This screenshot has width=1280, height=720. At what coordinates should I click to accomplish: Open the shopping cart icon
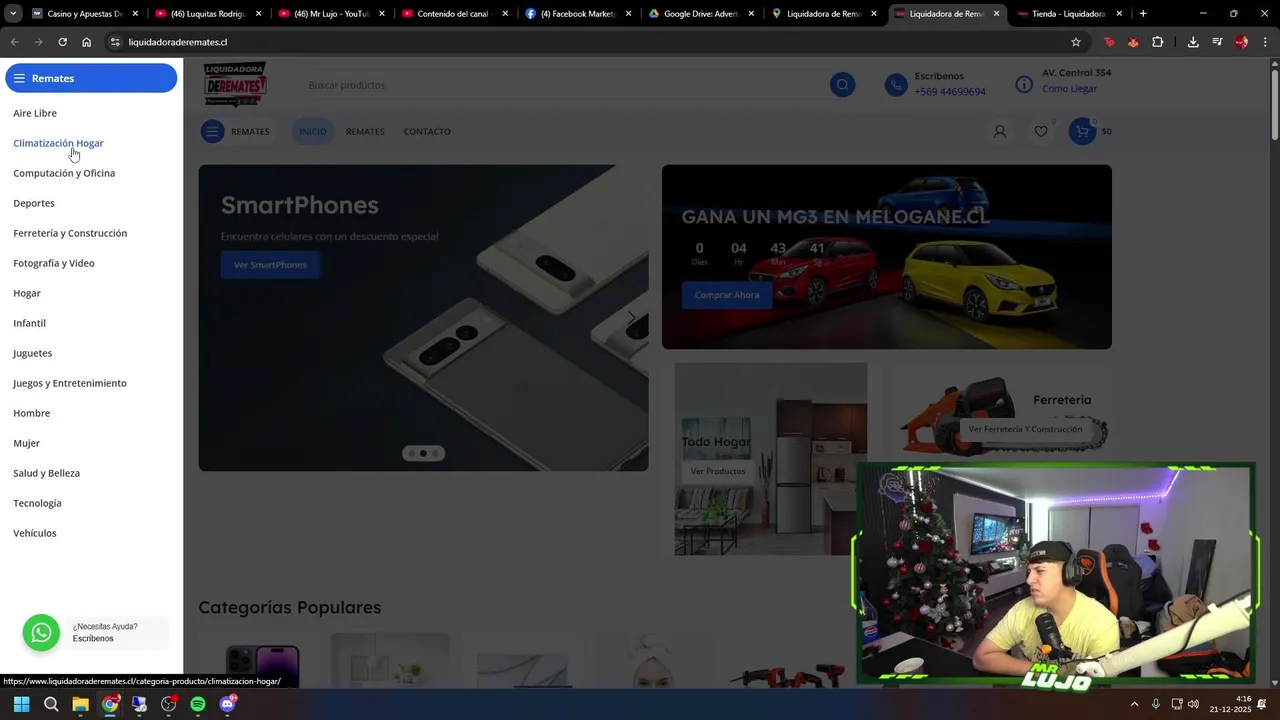pyautogui.click(x=1082, y=131)
